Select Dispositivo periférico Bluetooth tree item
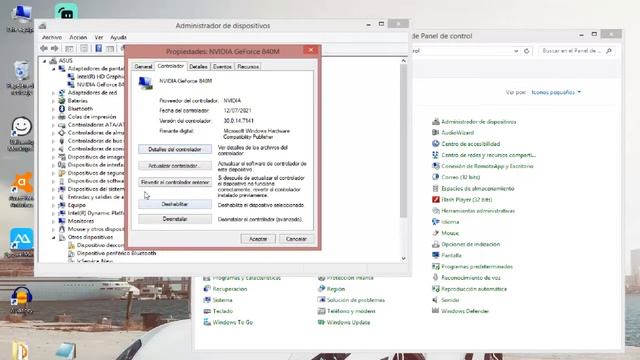The width and height of the screenshot is (640, 360). click(116, 253)
